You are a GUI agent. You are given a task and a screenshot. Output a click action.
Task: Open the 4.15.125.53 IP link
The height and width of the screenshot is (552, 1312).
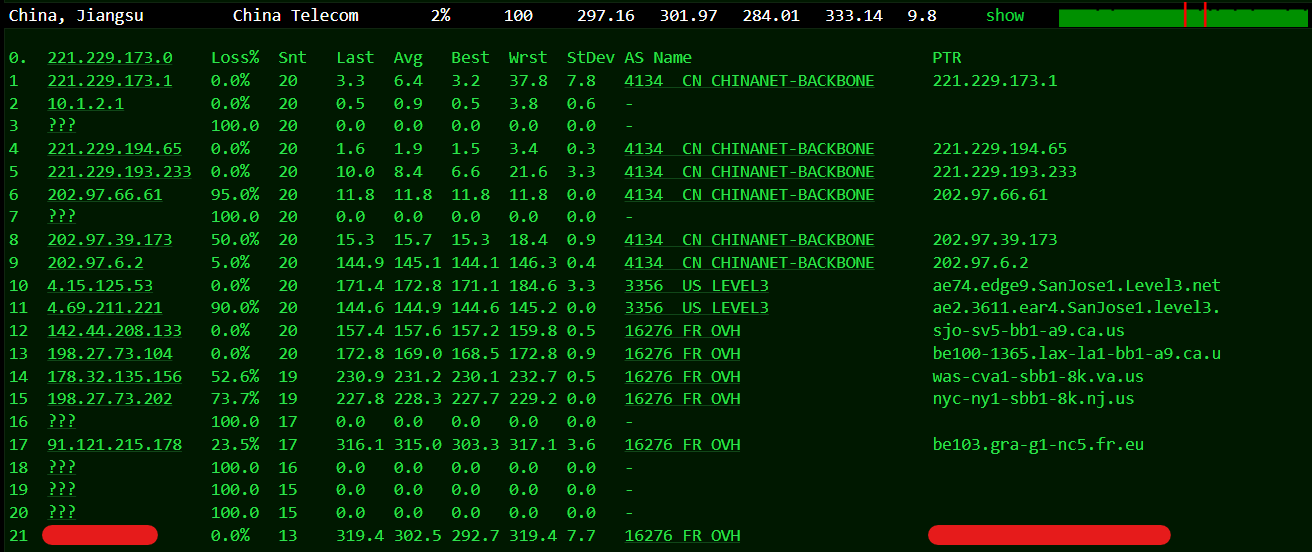[x=100, y=286]
